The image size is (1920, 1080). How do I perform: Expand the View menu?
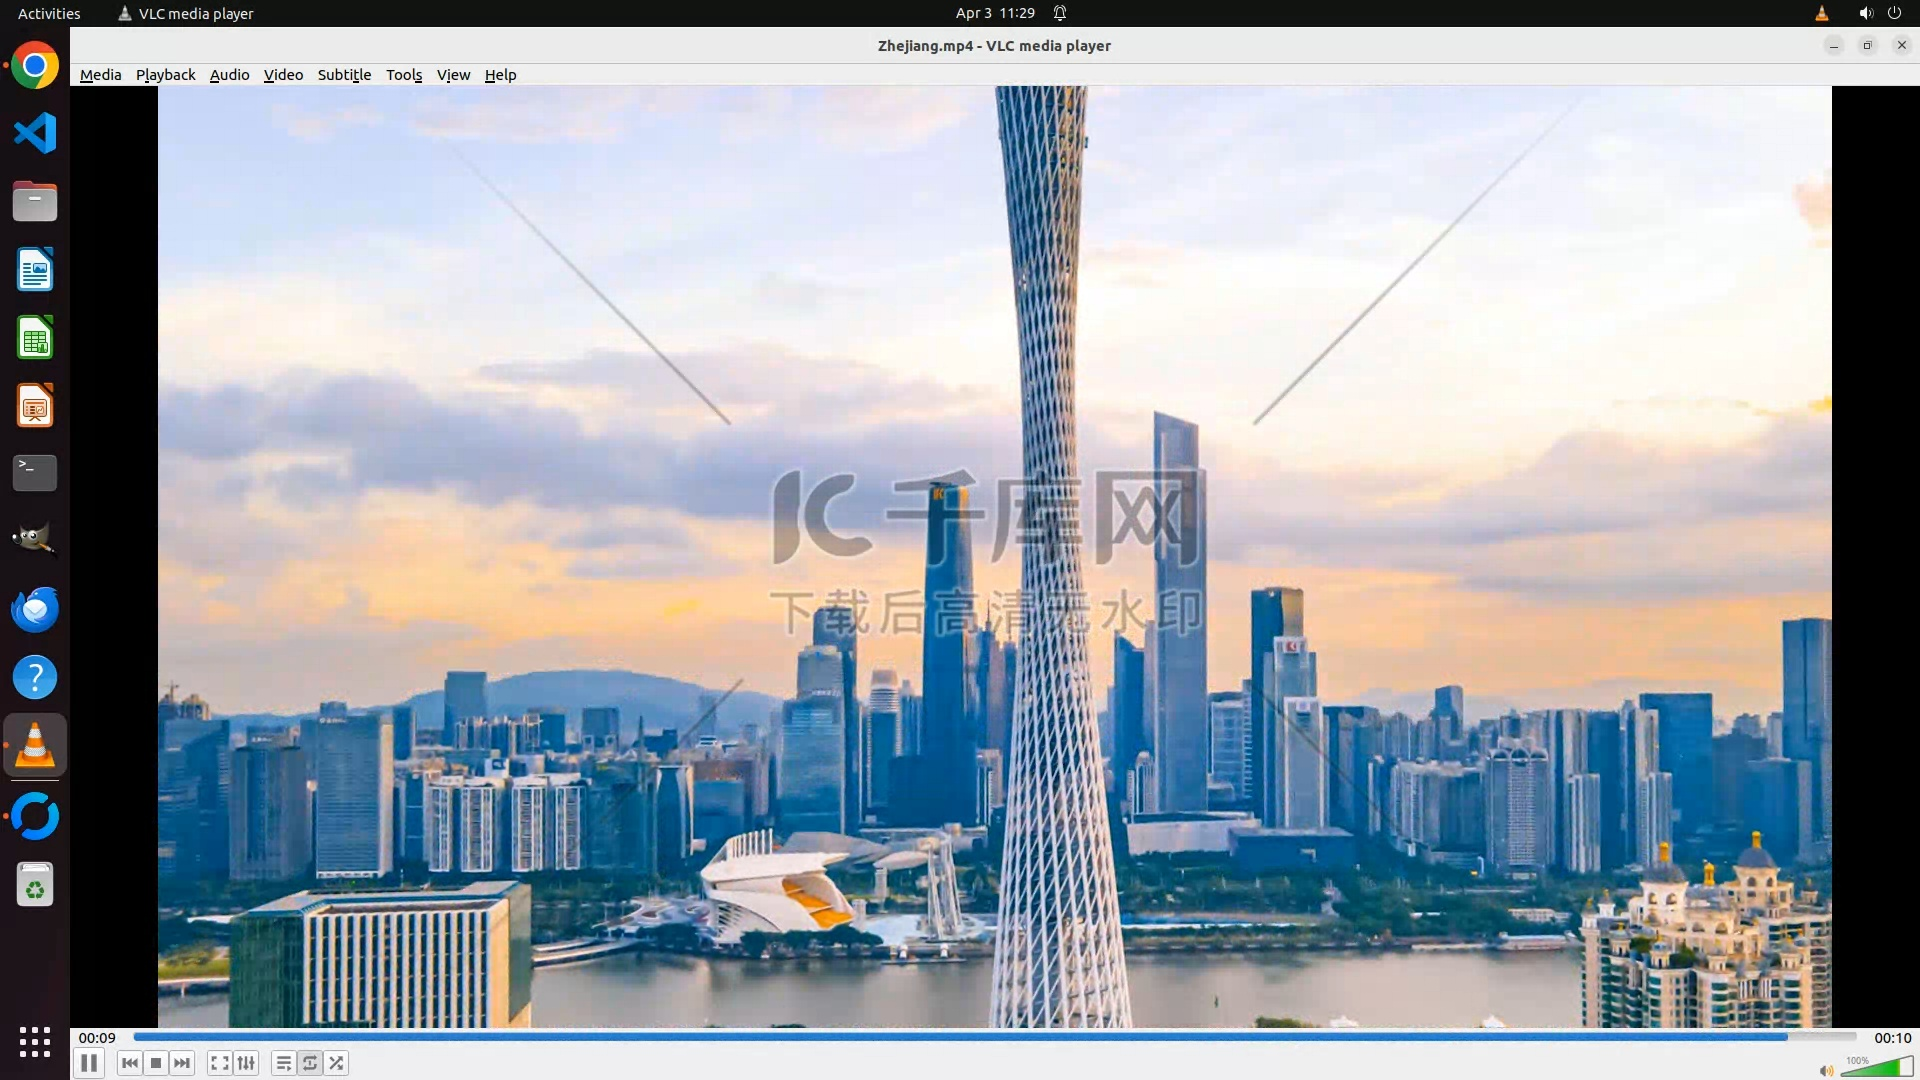[453, 75]
